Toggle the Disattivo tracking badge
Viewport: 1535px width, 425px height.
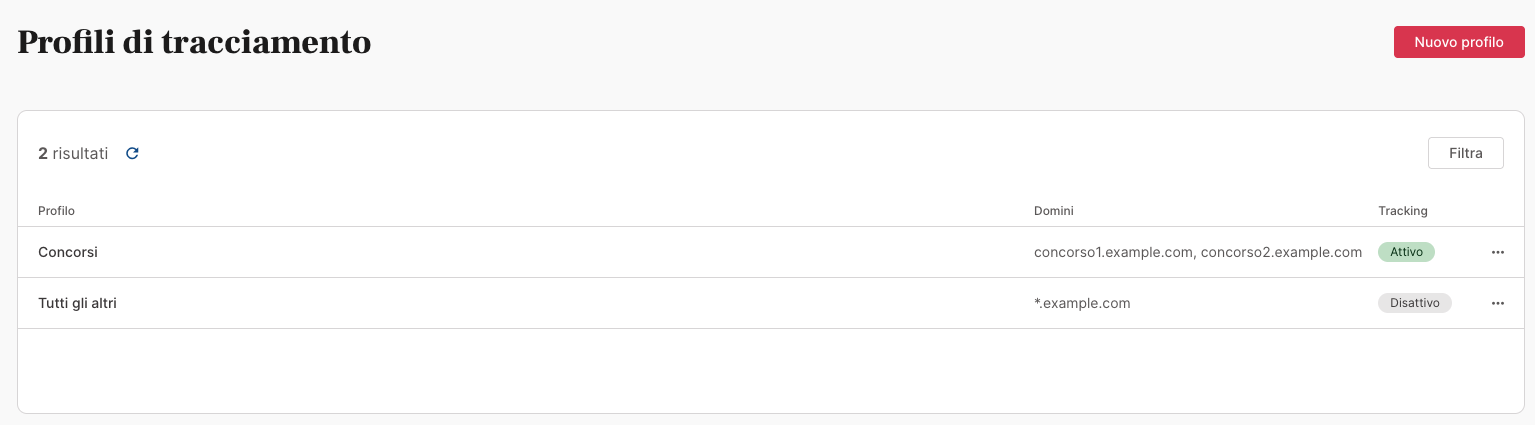click(x=1414, y=303)
